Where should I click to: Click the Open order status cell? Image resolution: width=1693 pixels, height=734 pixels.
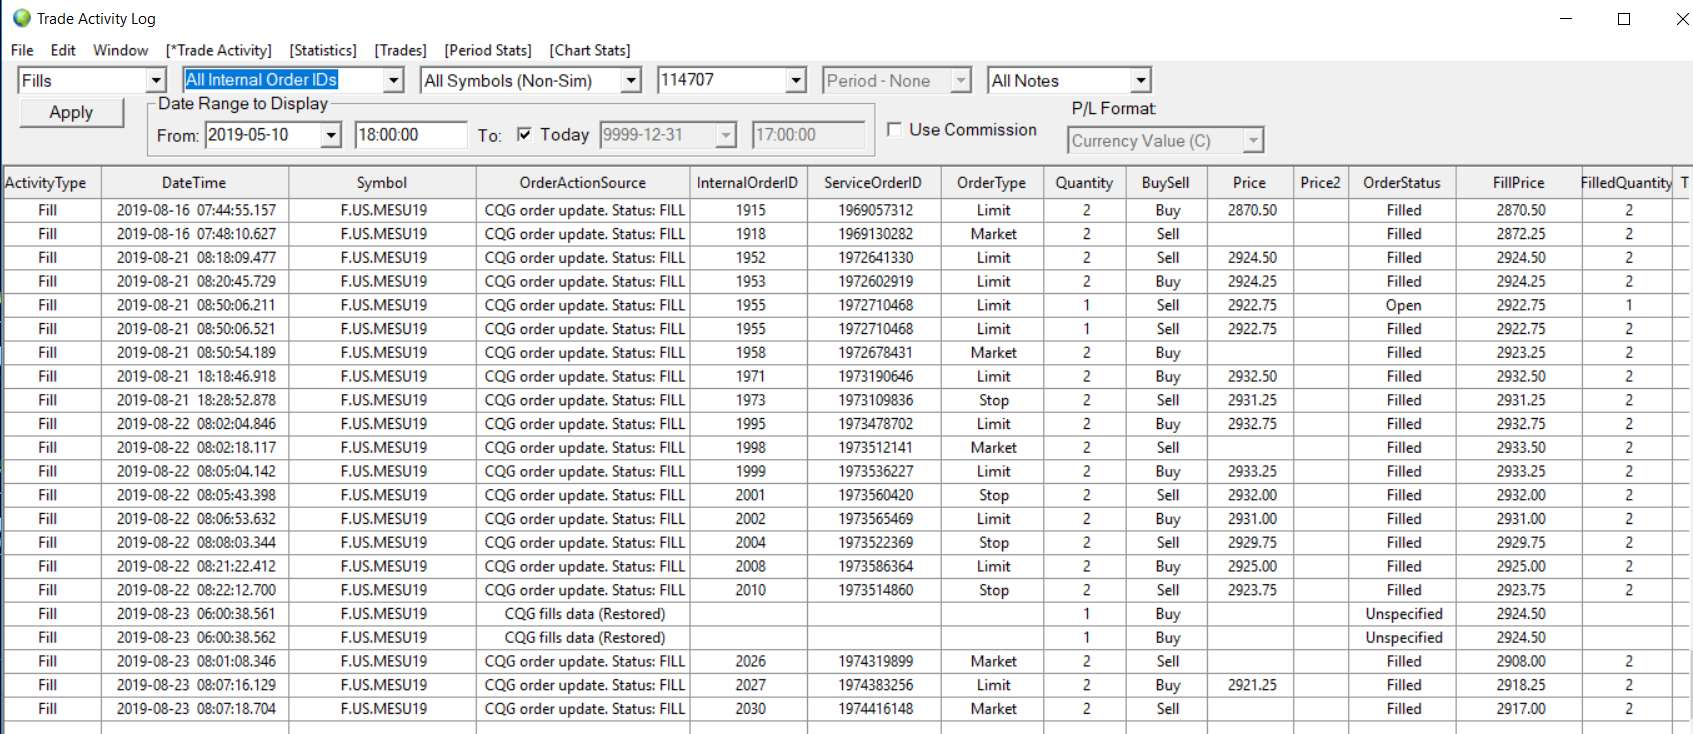pos(1404,305)
